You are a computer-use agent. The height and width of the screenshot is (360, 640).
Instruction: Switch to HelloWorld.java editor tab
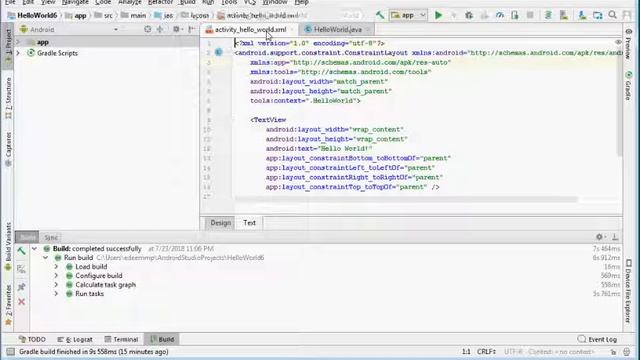click(337, 29)
